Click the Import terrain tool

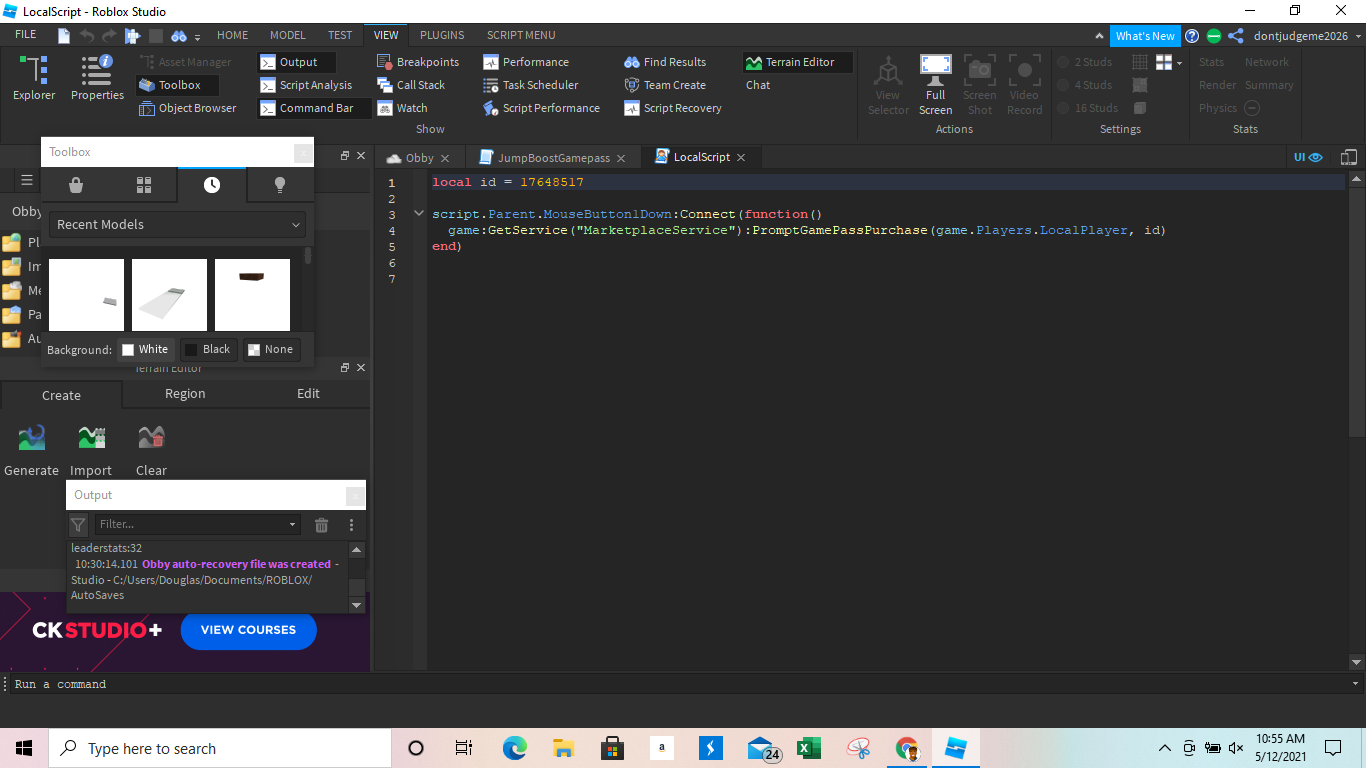91,449
